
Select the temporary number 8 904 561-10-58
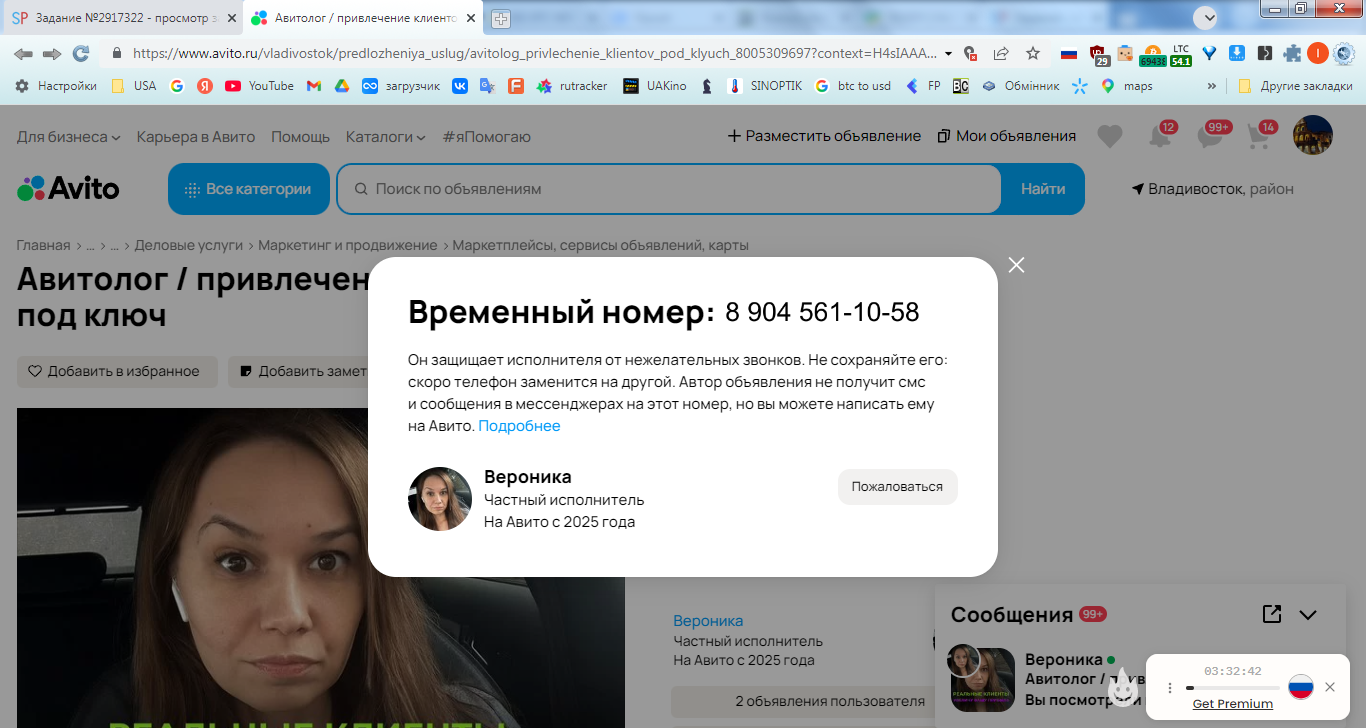click(822, 313)
